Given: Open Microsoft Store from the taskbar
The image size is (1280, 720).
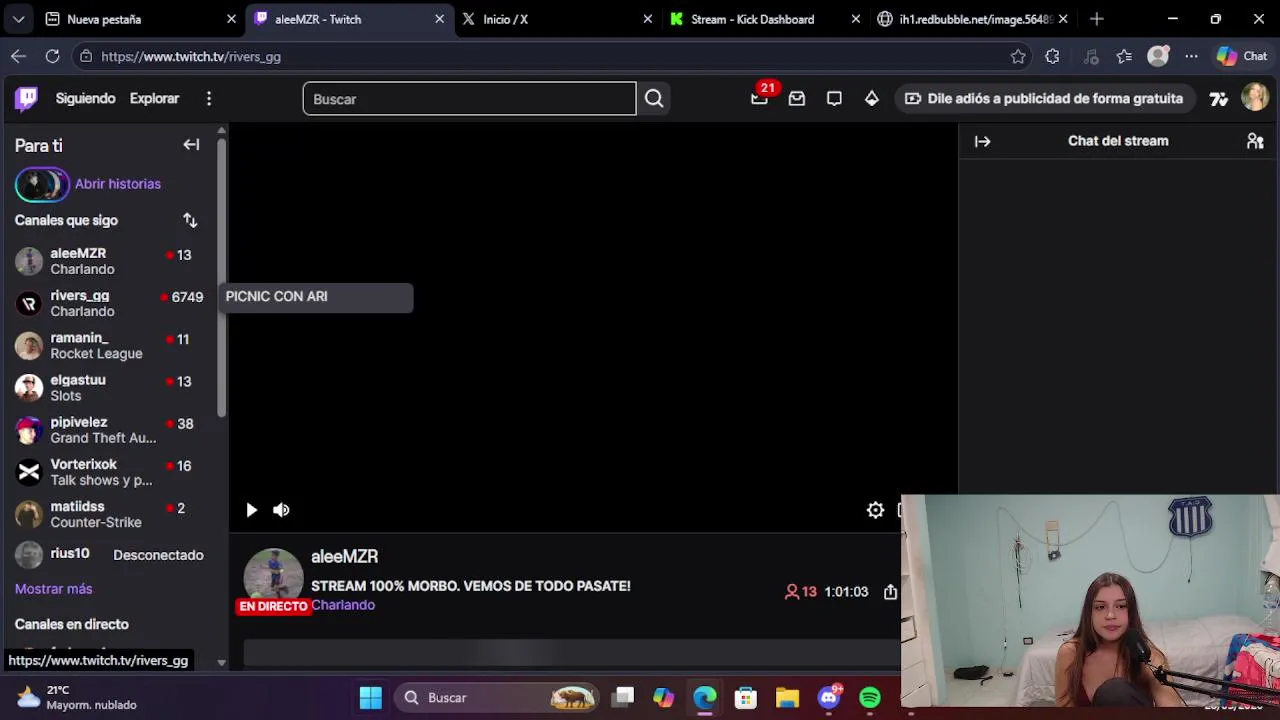Looking at the screenshot, I should [746, 697].
